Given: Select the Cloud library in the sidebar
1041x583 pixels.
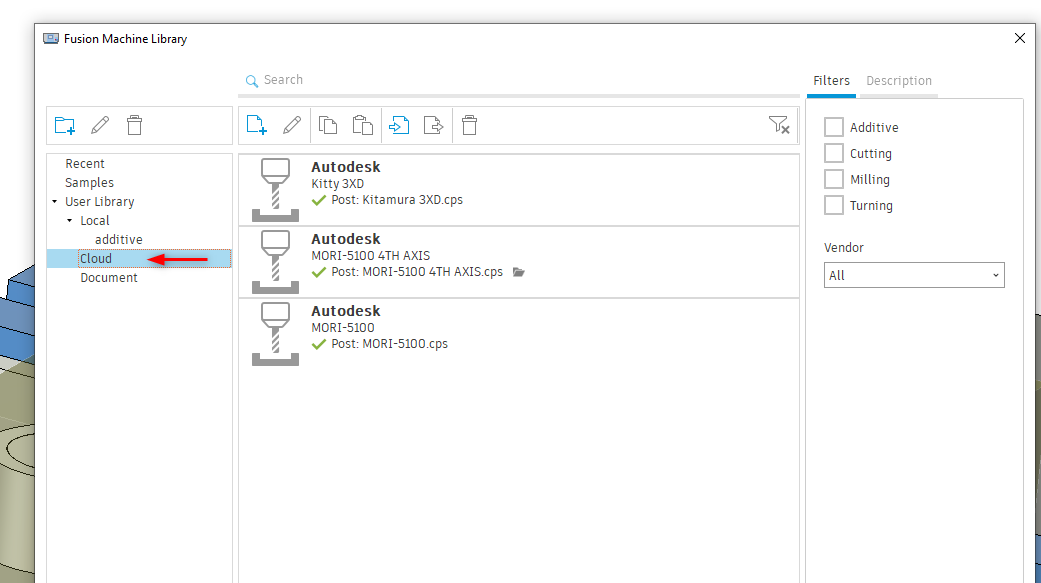Looking at the screenshot, I should pos(96,258).
